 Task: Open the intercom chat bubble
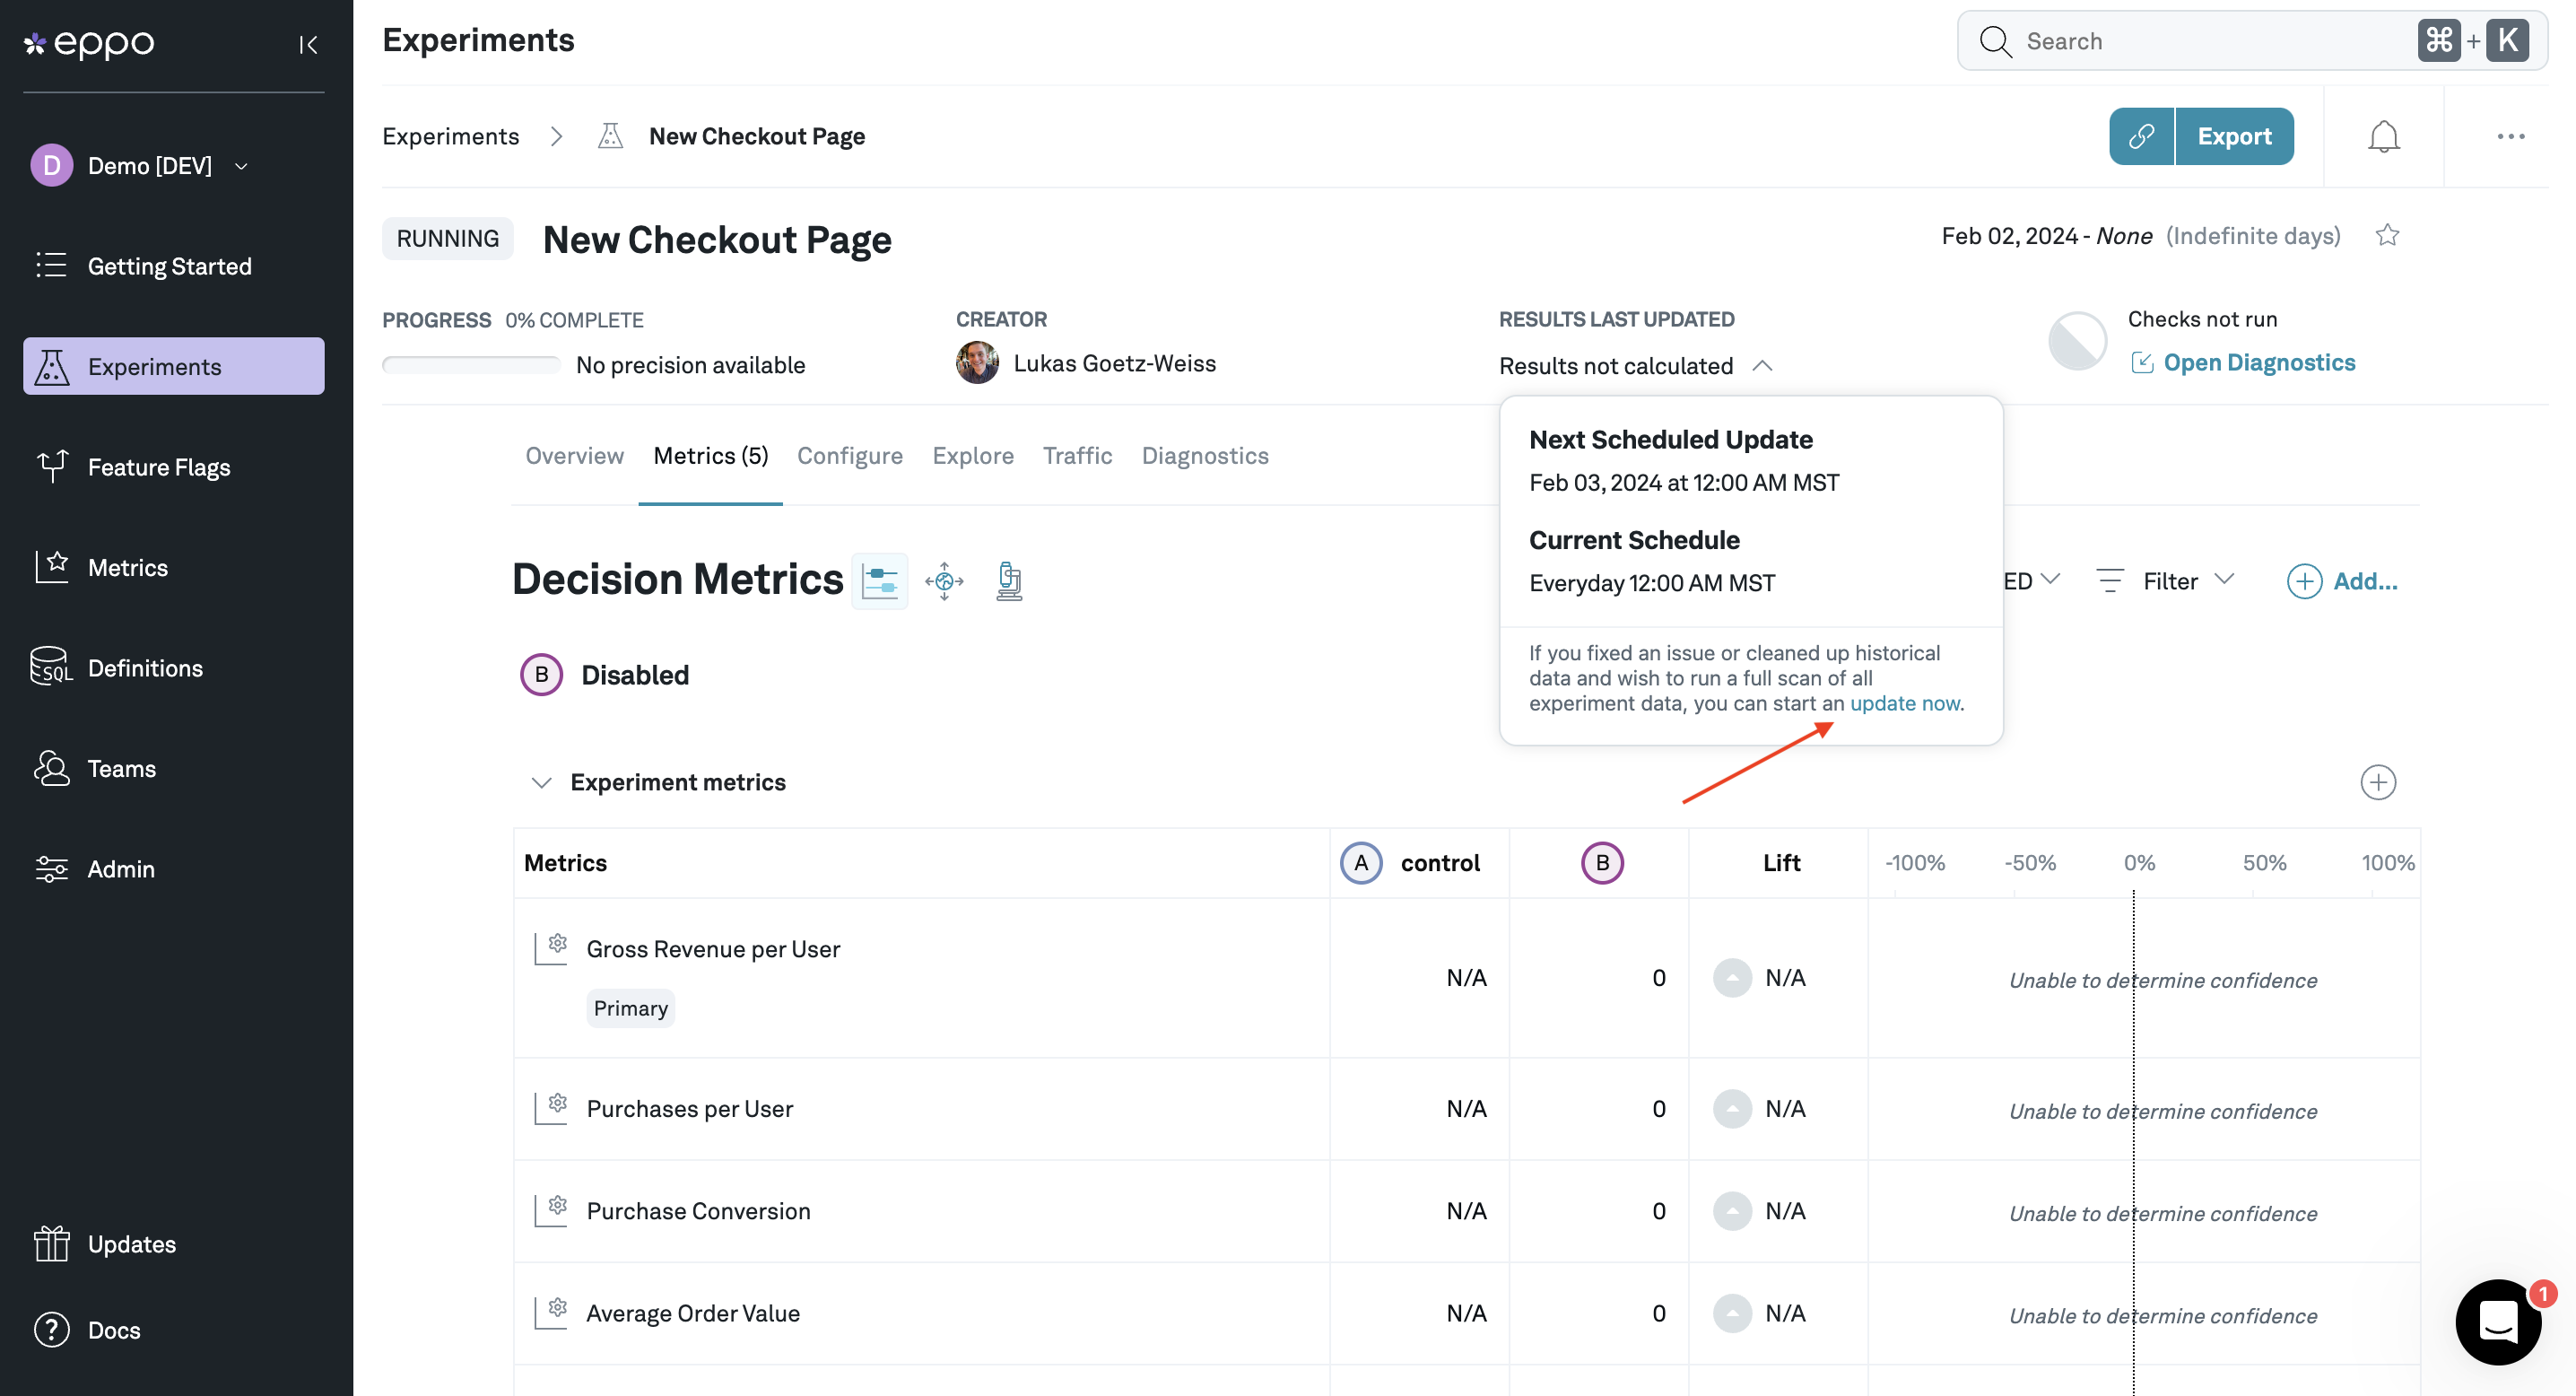click(x=2497, y=1322)
